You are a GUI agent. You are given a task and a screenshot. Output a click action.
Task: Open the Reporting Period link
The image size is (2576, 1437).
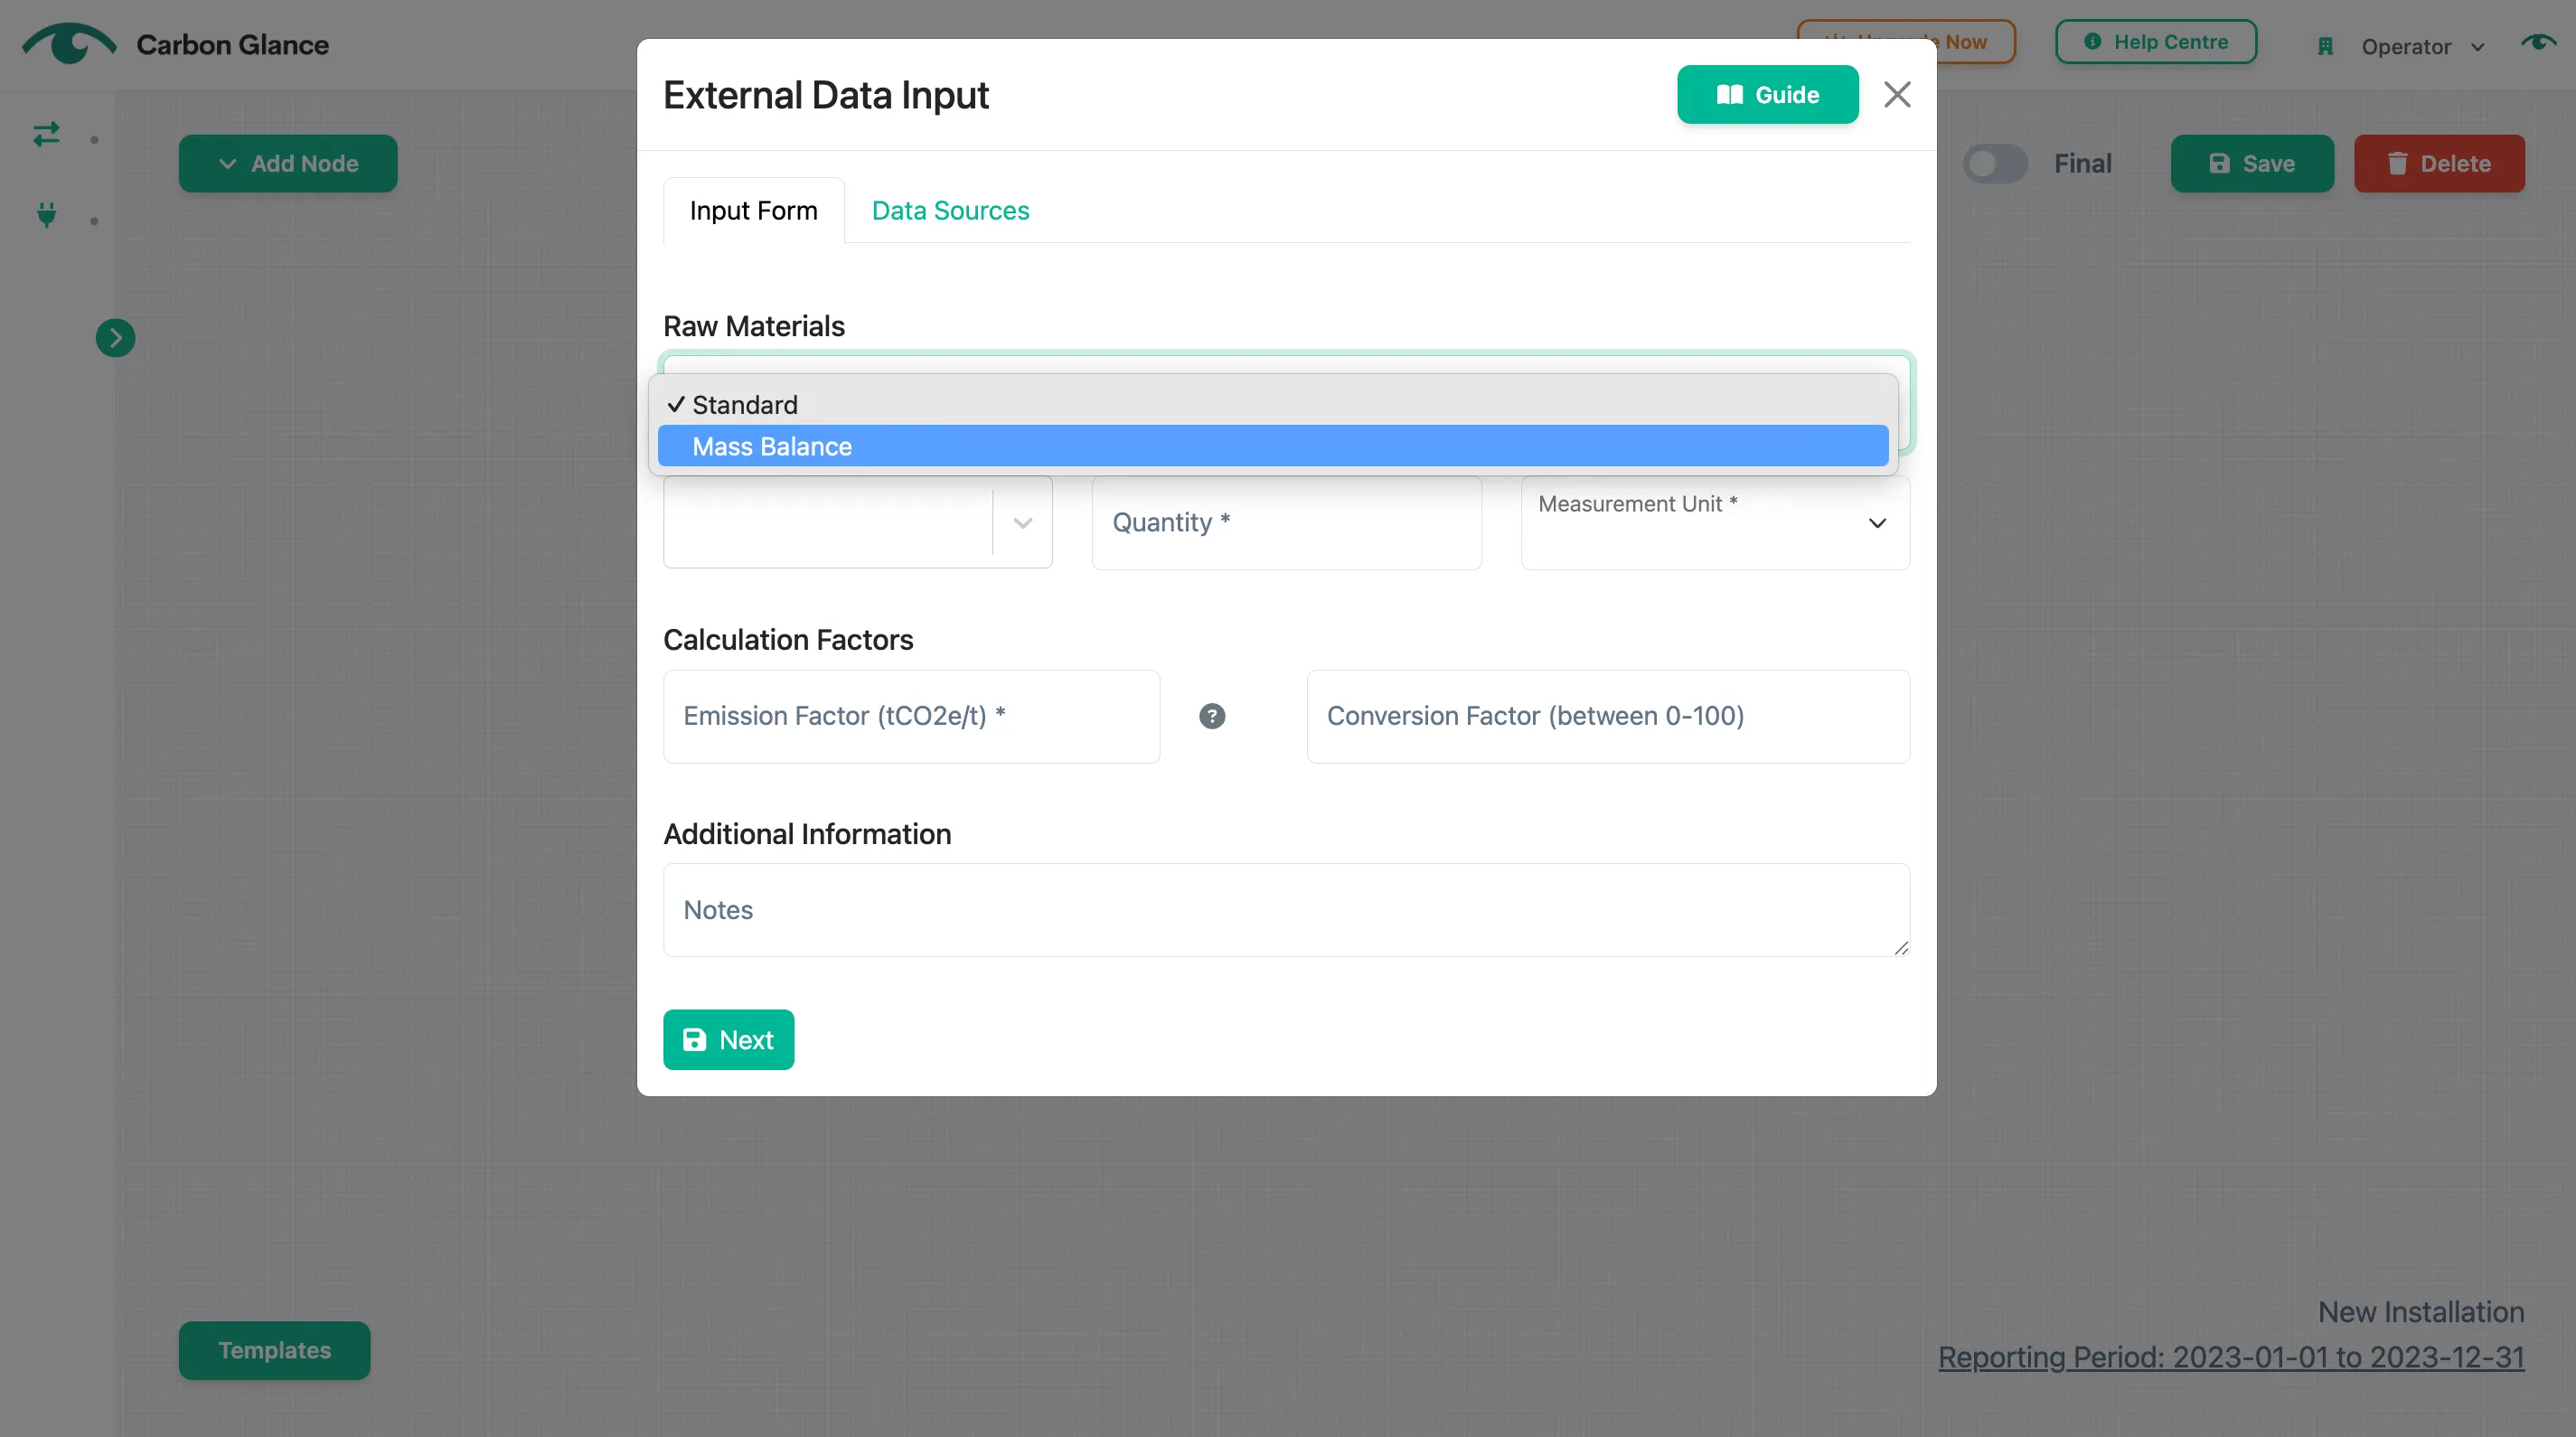click(x=2231, y=1358)
